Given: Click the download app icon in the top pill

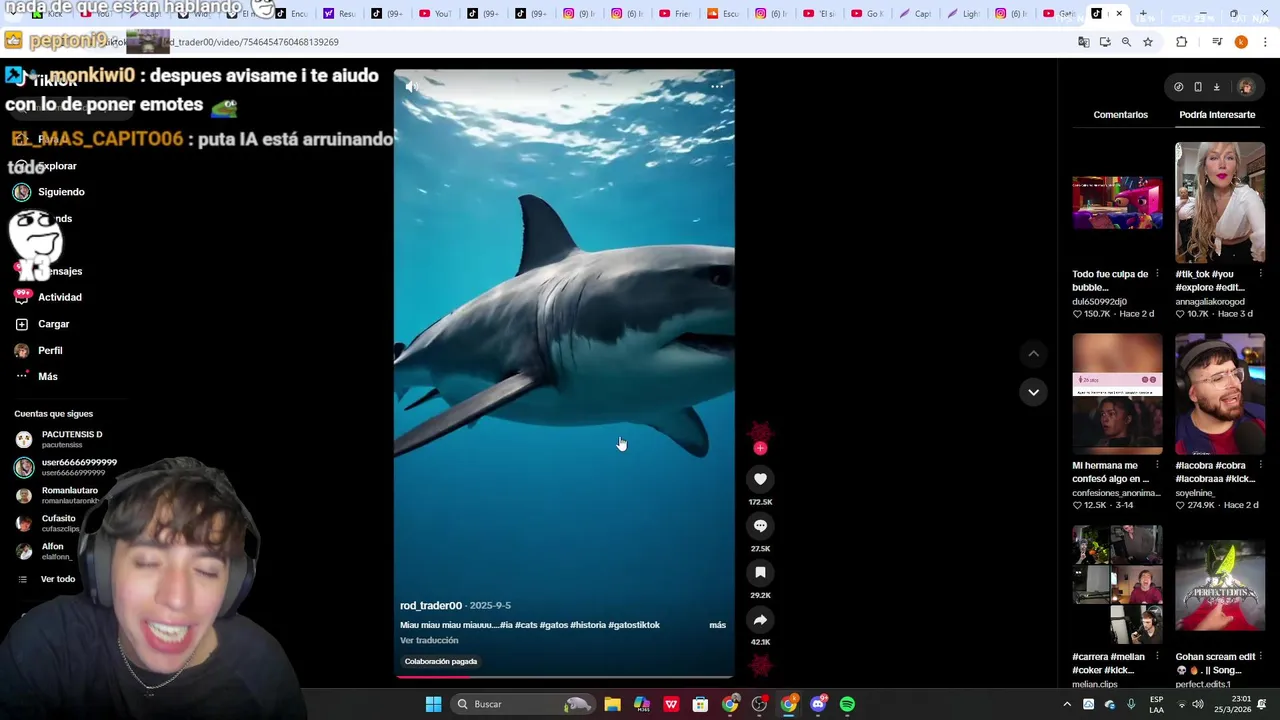Looking at the screenshot, I should point(1217,87).
